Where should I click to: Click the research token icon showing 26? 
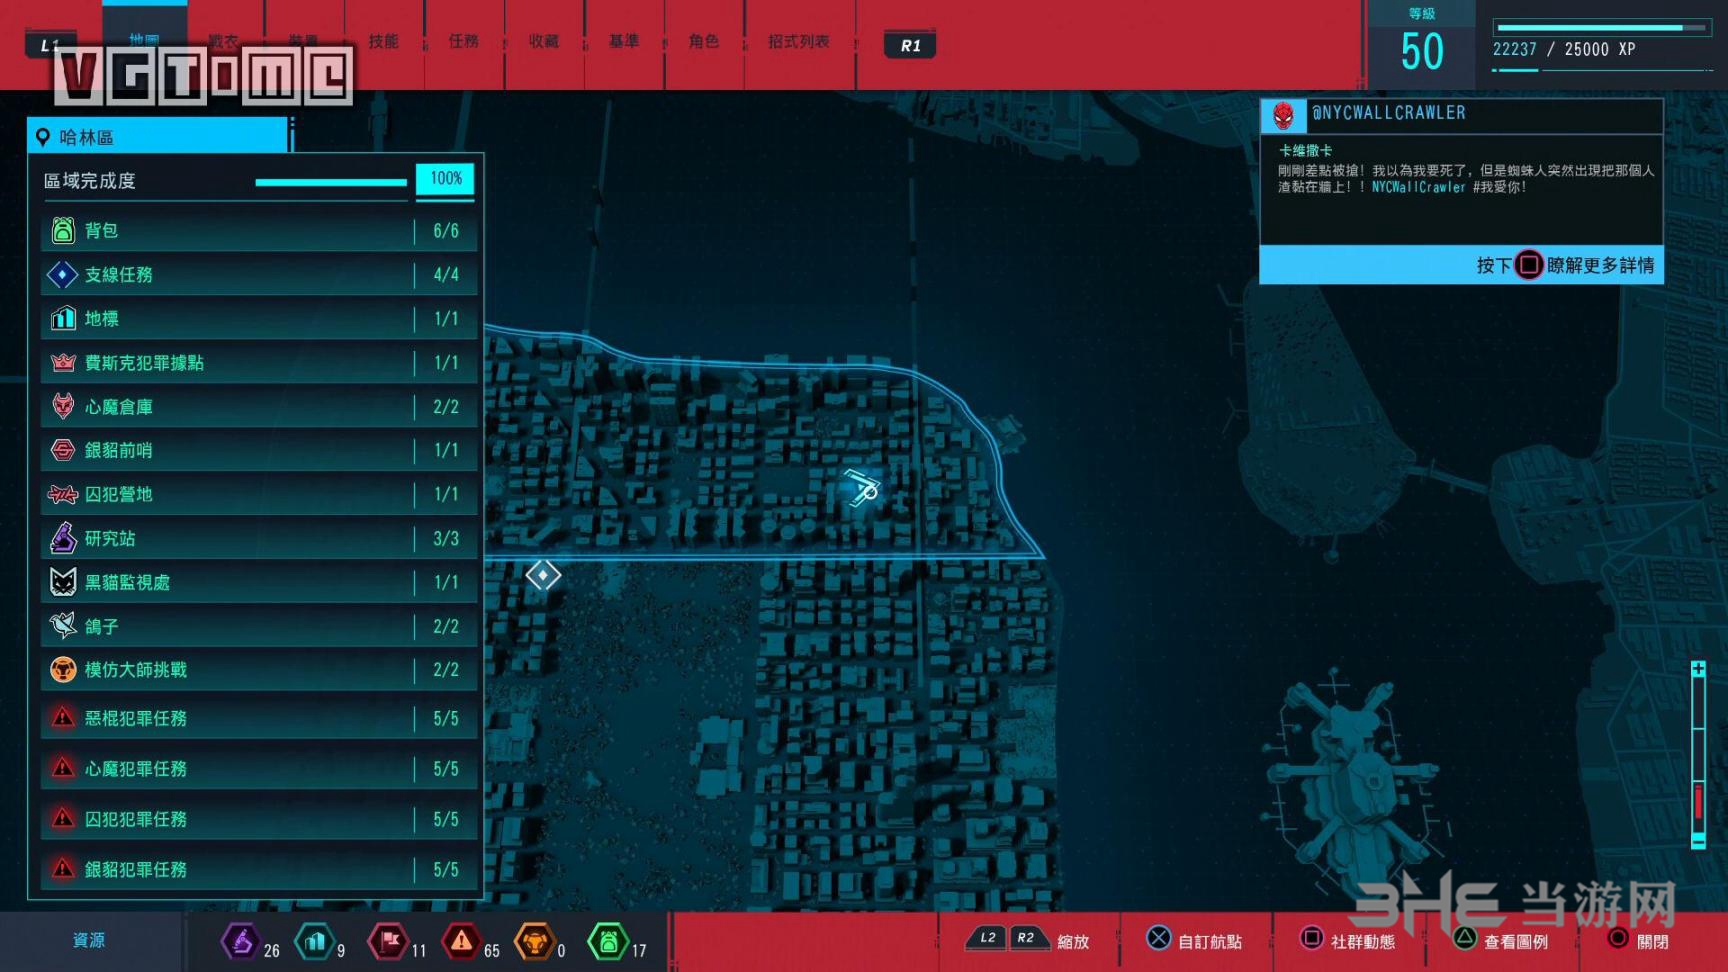[x=241, y=941]
